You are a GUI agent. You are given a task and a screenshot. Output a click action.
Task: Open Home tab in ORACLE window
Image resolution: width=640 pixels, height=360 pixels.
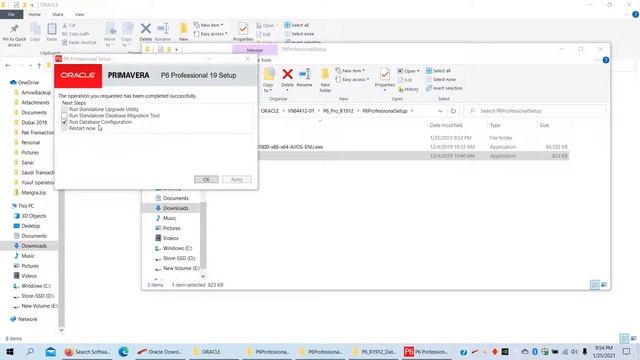[35, 14]
